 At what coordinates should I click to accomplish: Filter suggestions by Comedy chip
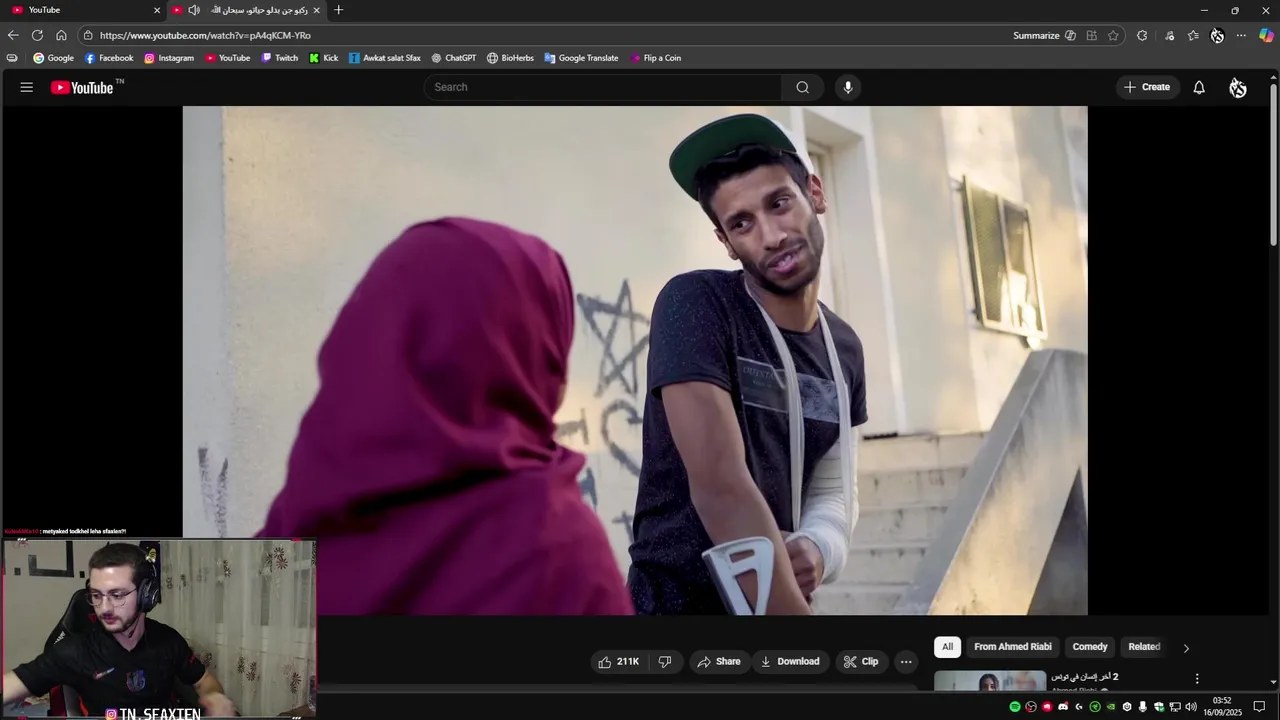pyautogui.click(x=1090, y=647)
